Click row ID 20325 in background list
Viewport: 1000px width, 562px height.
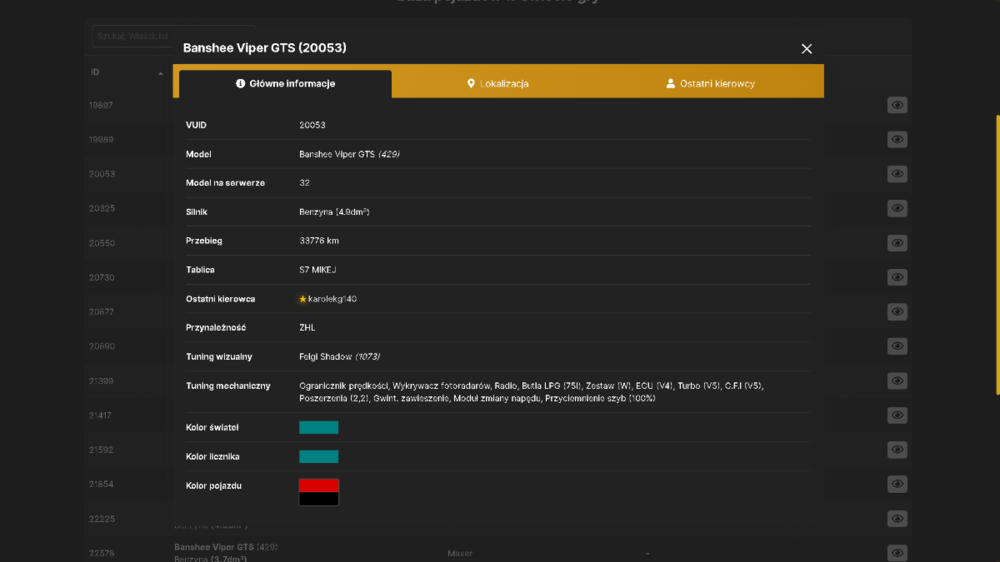(x=102, y=209)
